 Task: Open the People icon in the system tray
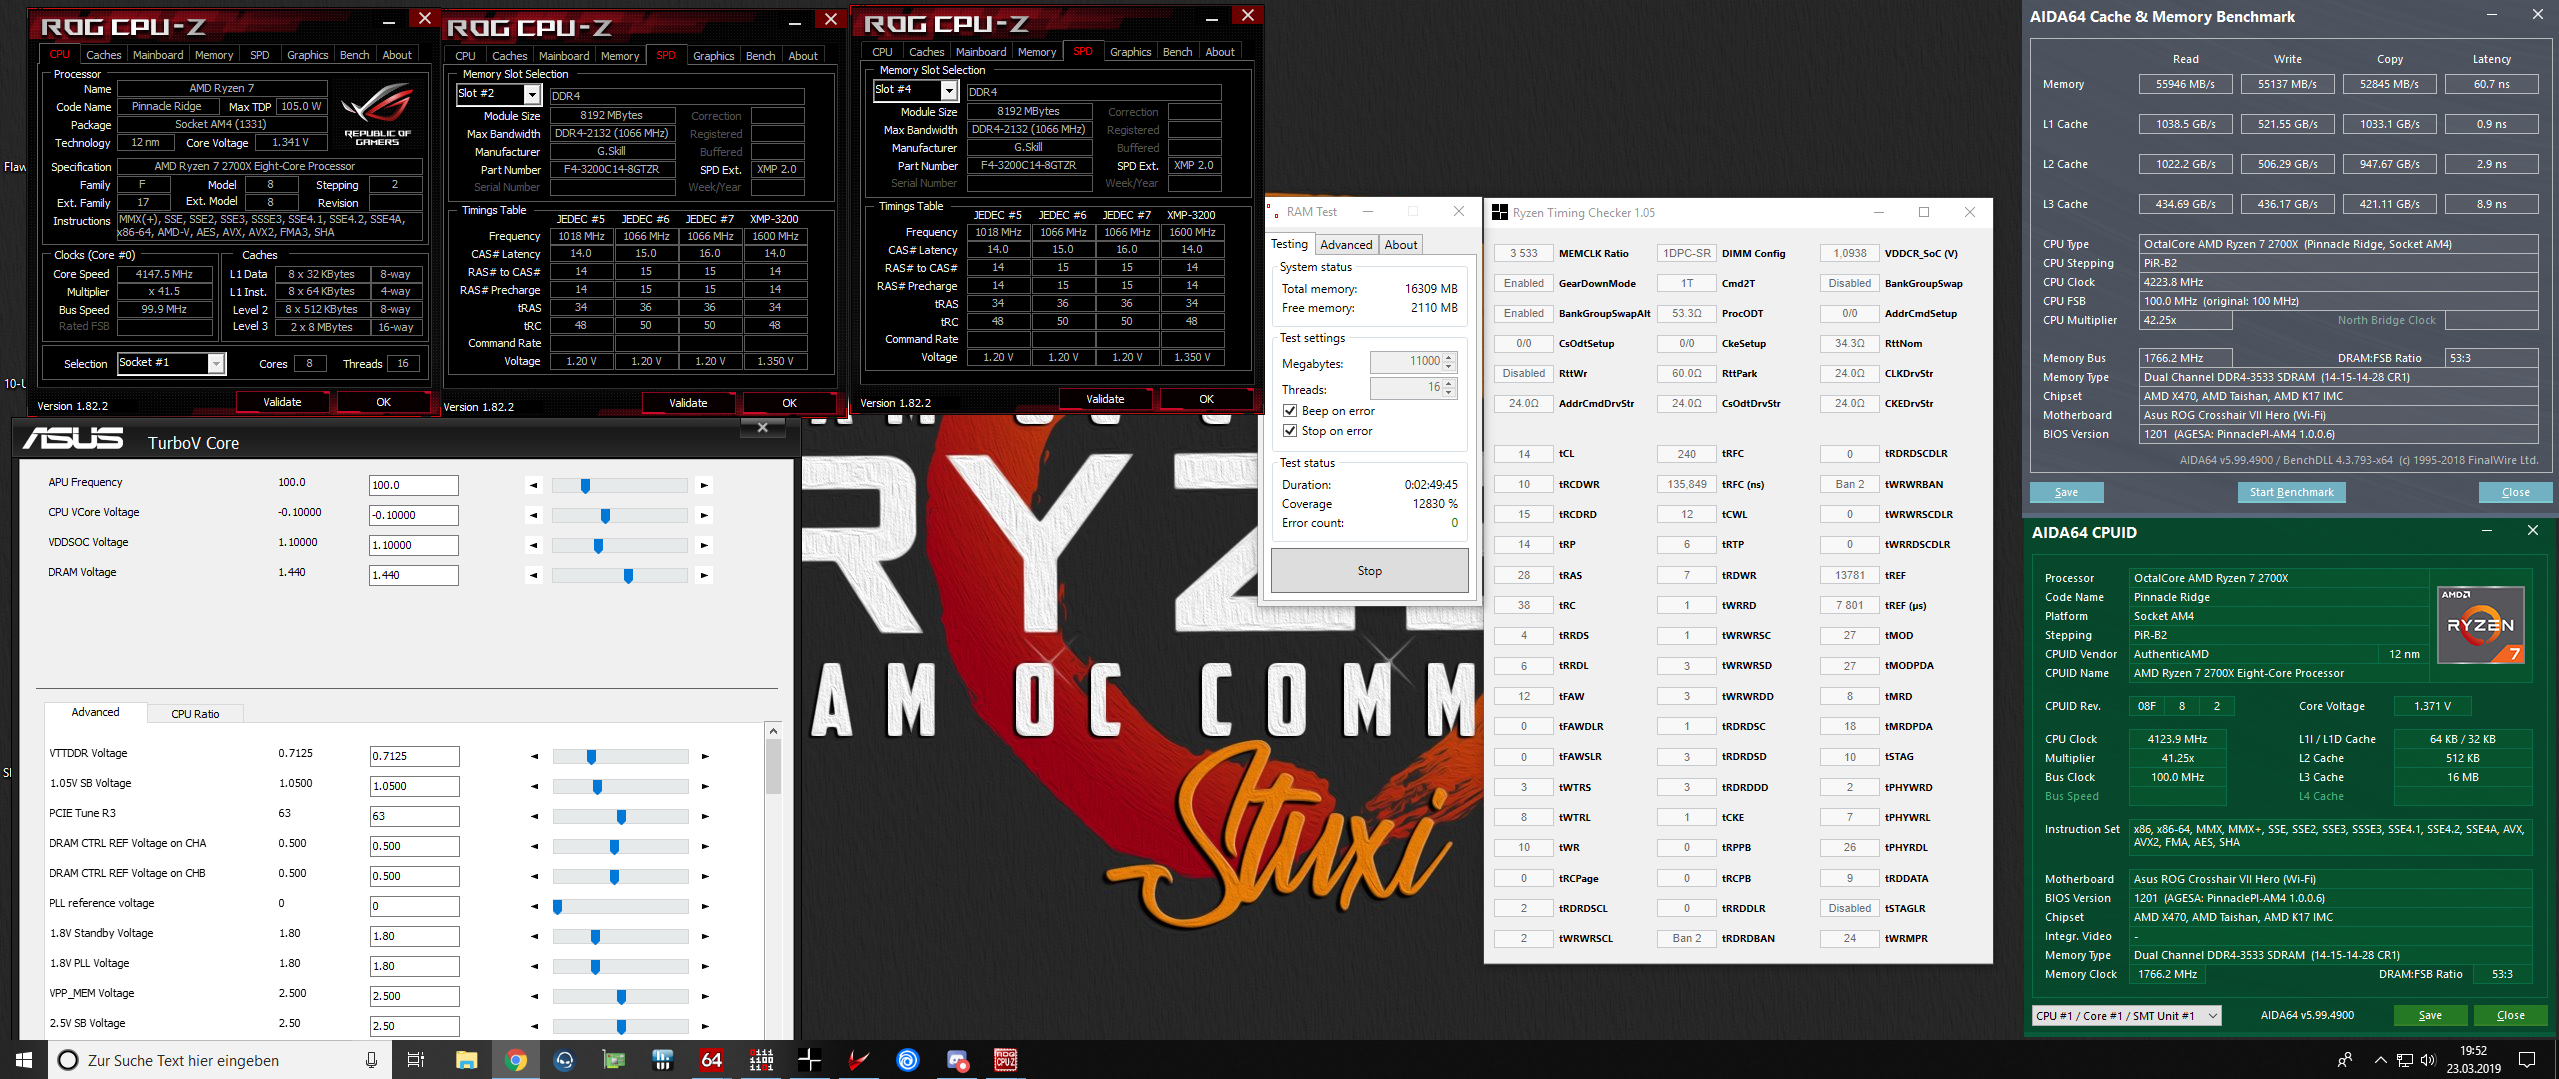(x=2345, y=1060)
